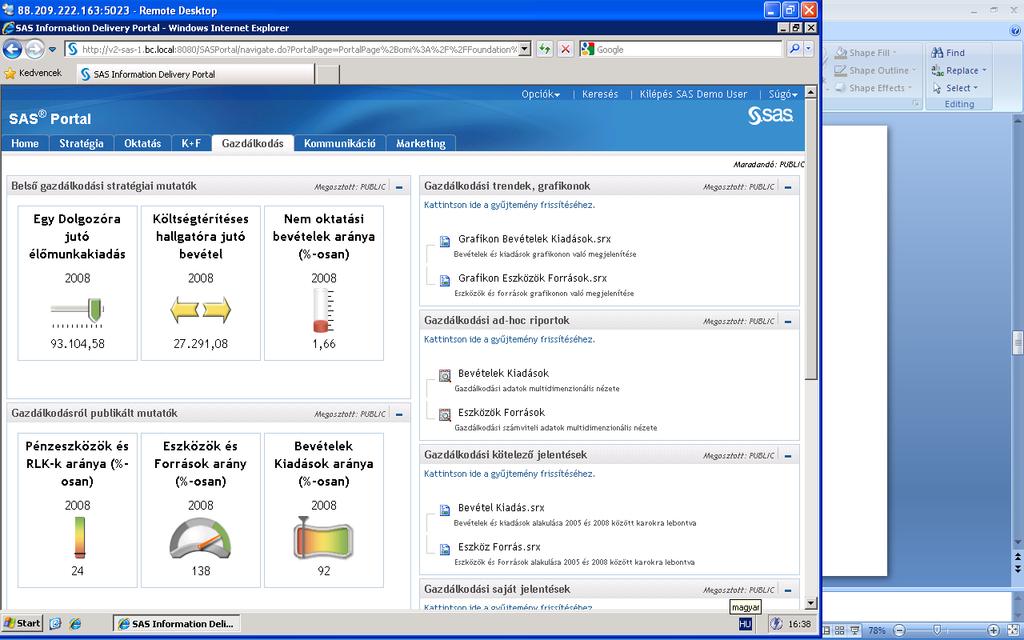The height and width of the screenshot is (640, 1024).
Task: Switch to the Stratégia portal tab
Action: 82,144
